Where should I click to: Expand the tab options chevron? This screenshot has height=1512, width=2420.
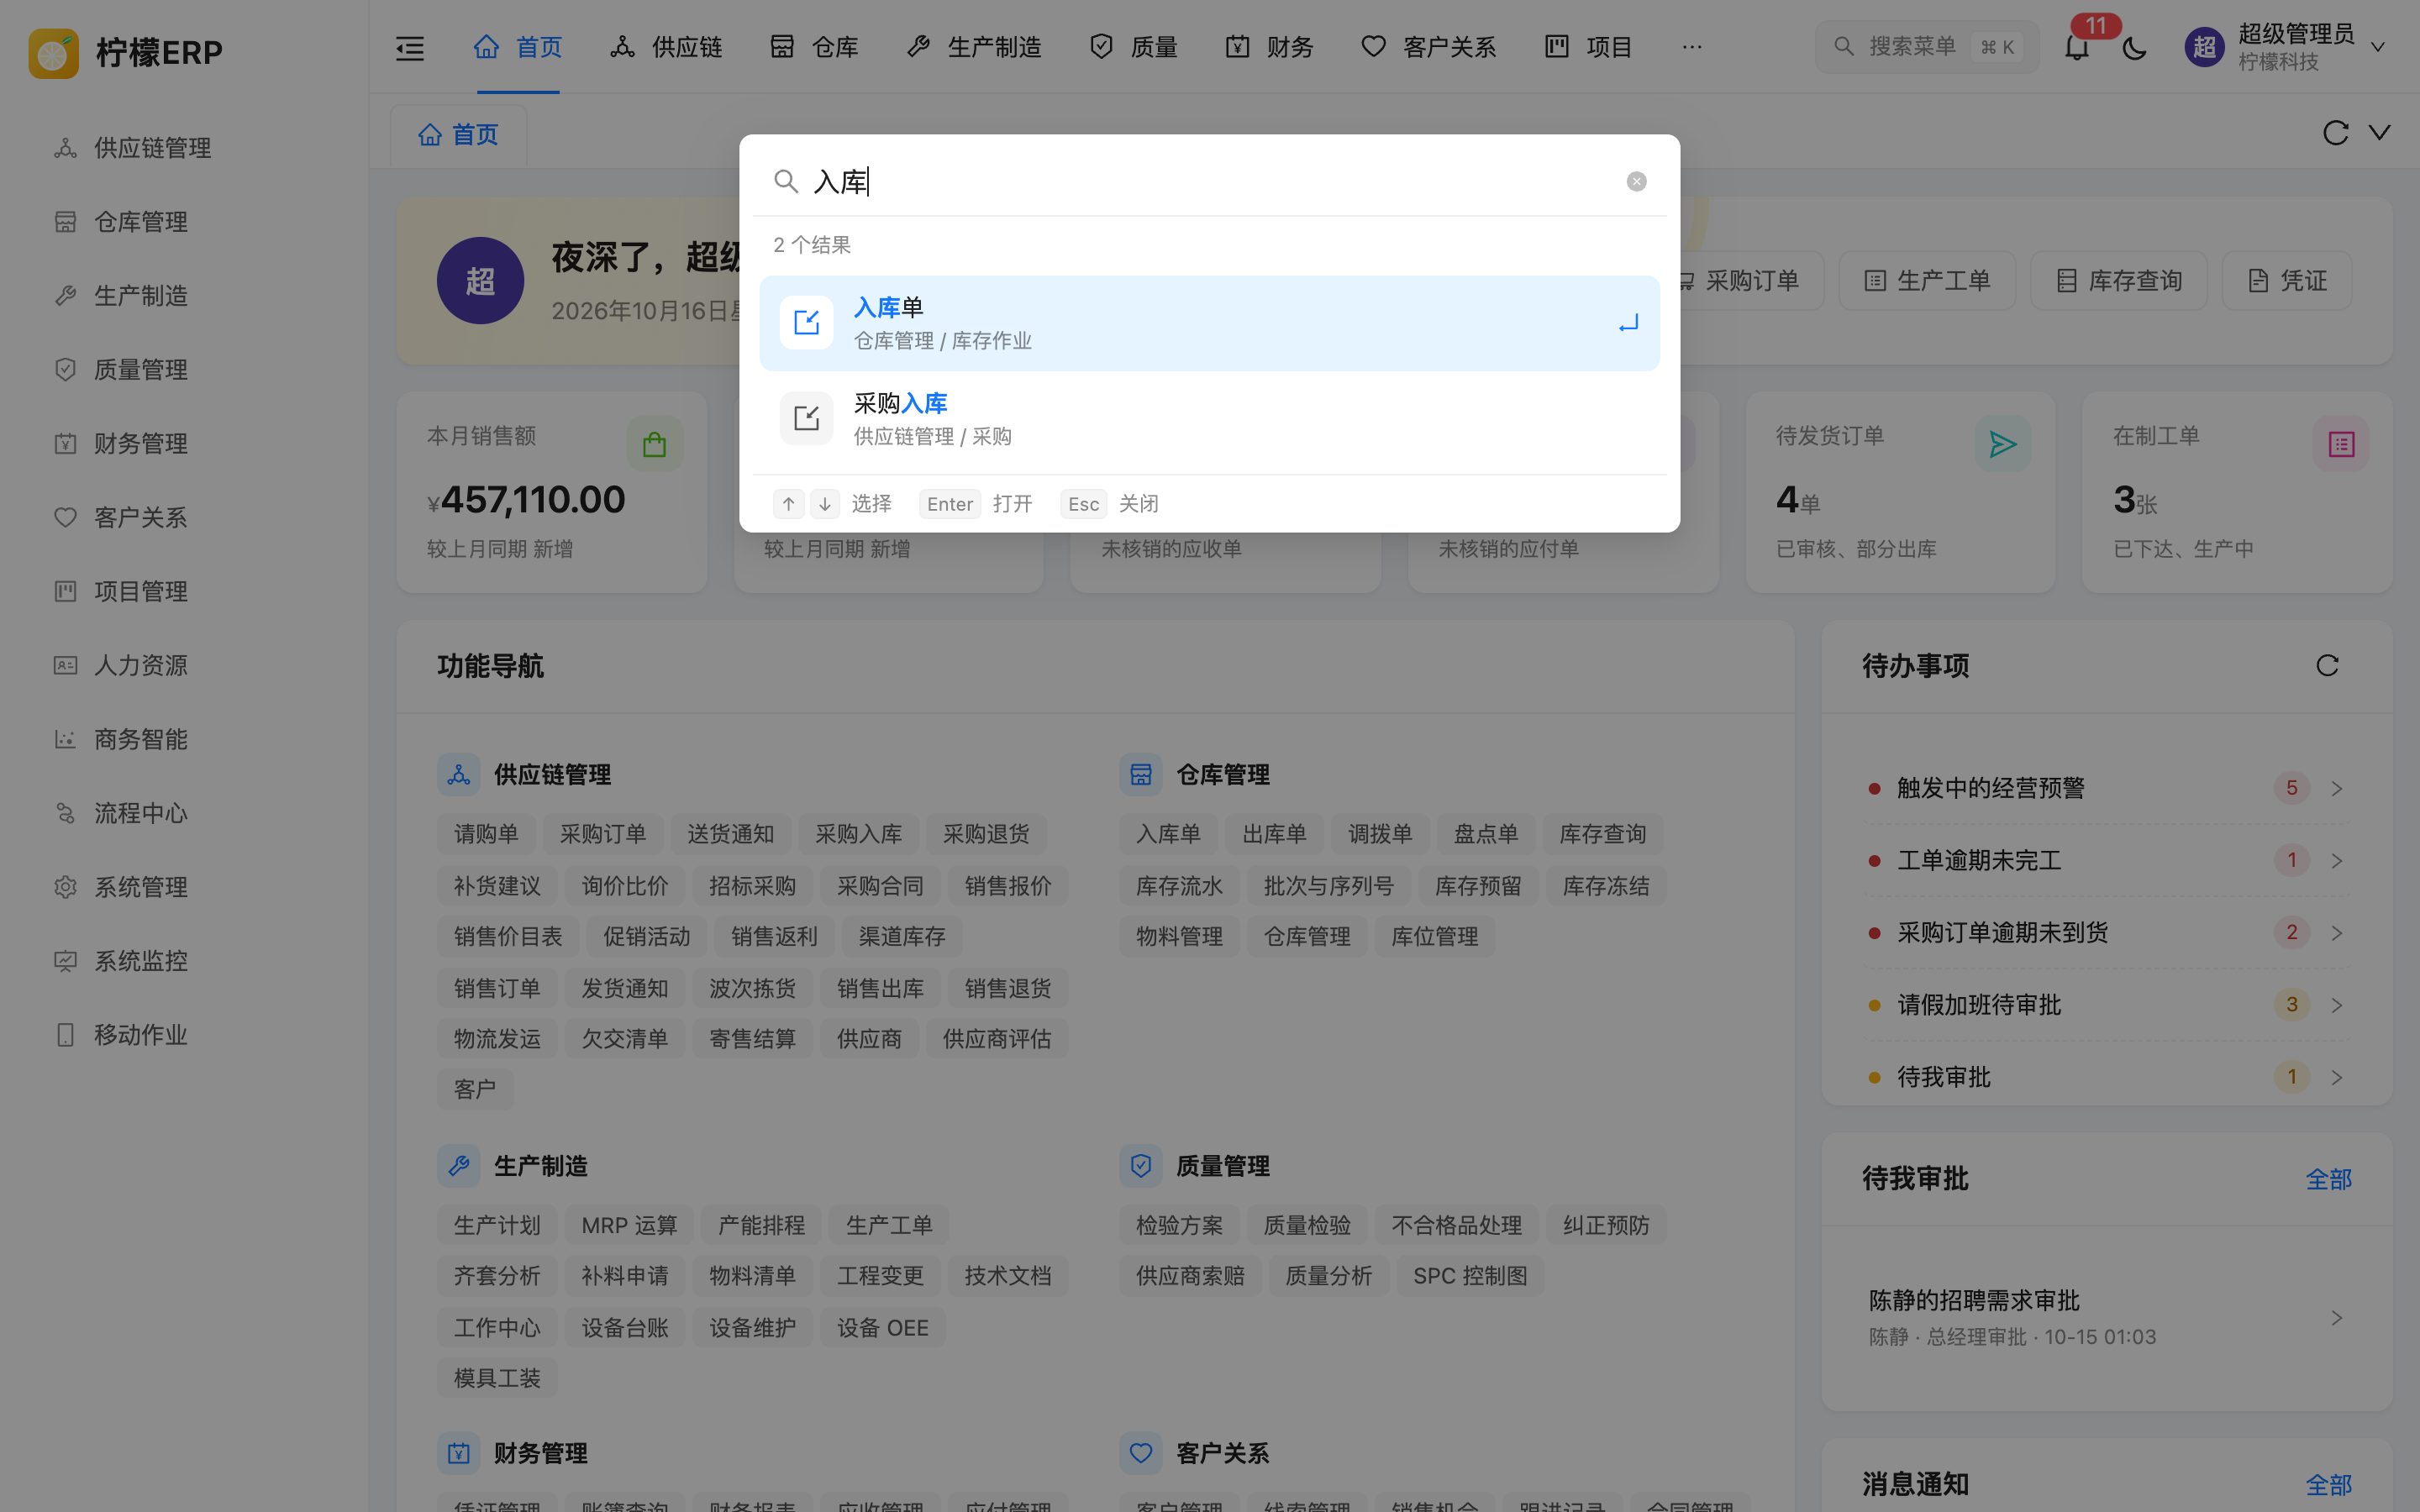pyautogui.click(x=2380, y=133)
